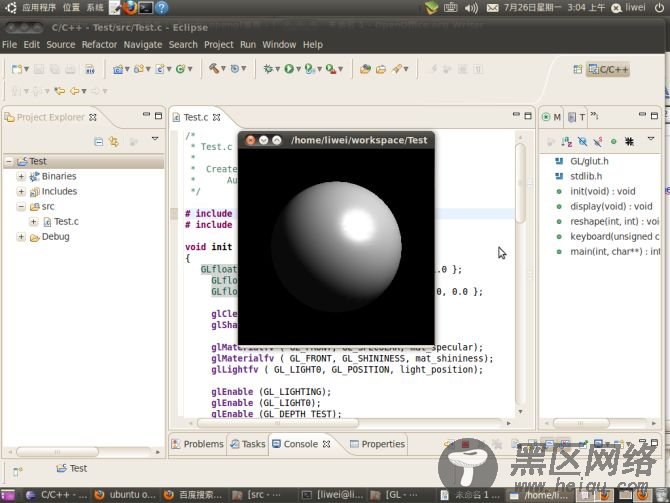This screenshot has height=503, width=670.
Task: Switch to the Tasks tab
Action: coord(248,444)
